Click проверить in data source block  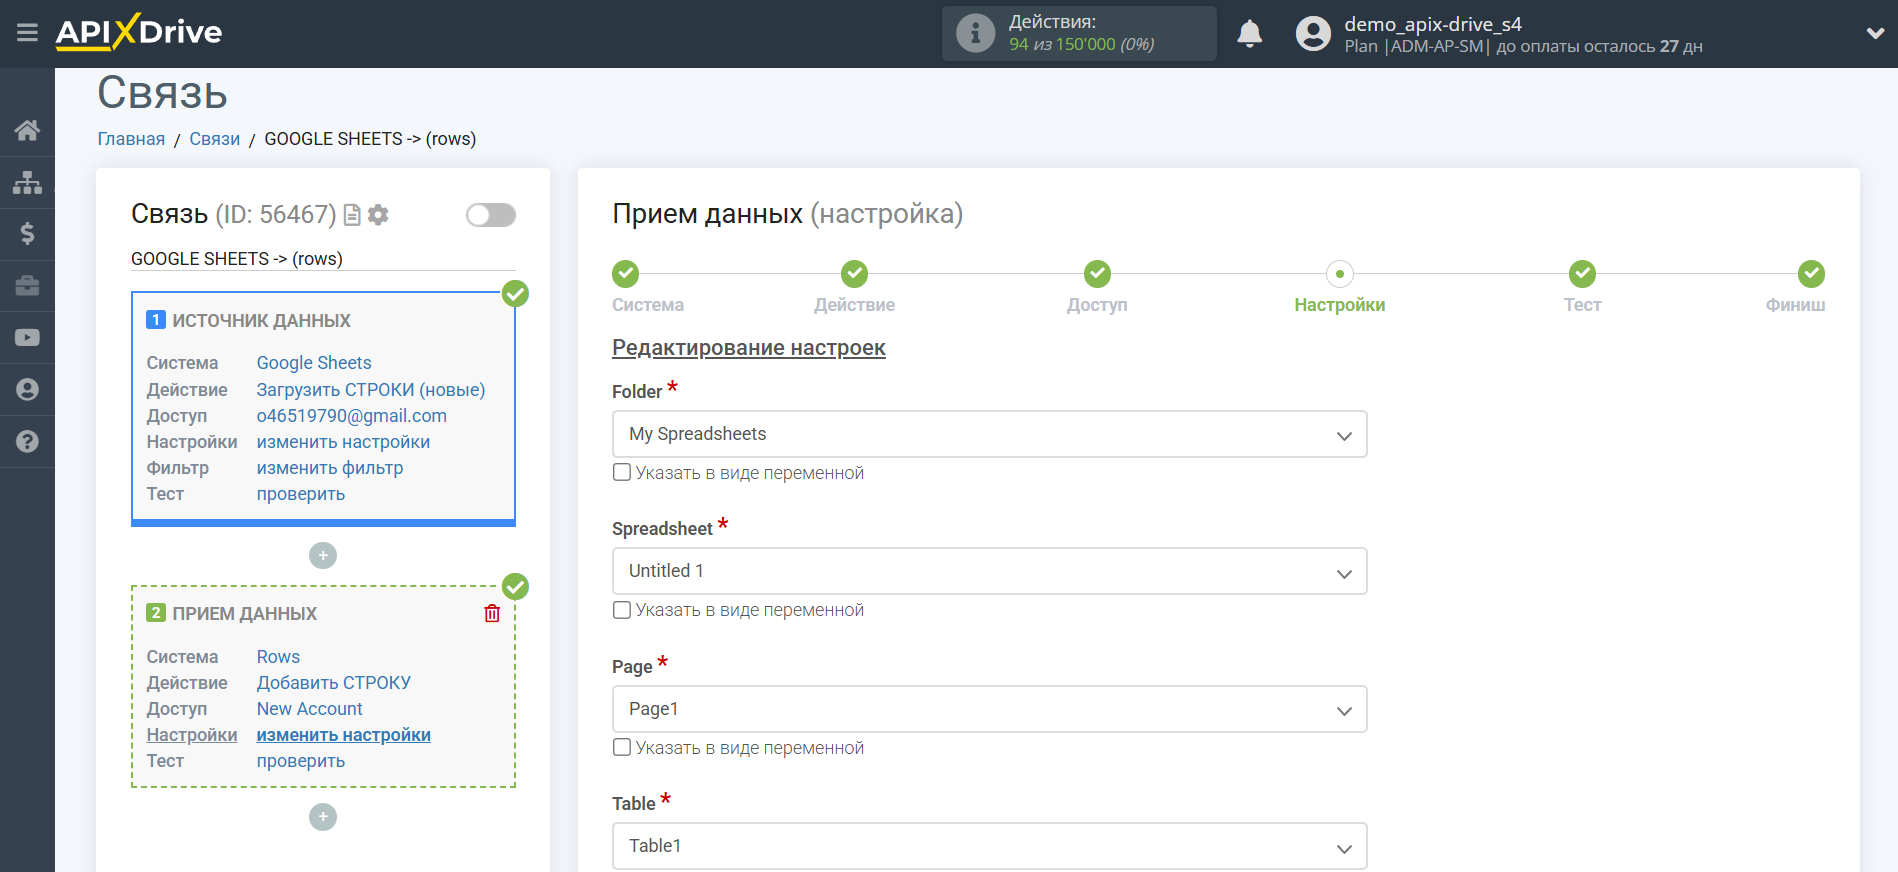pos(301,494)
